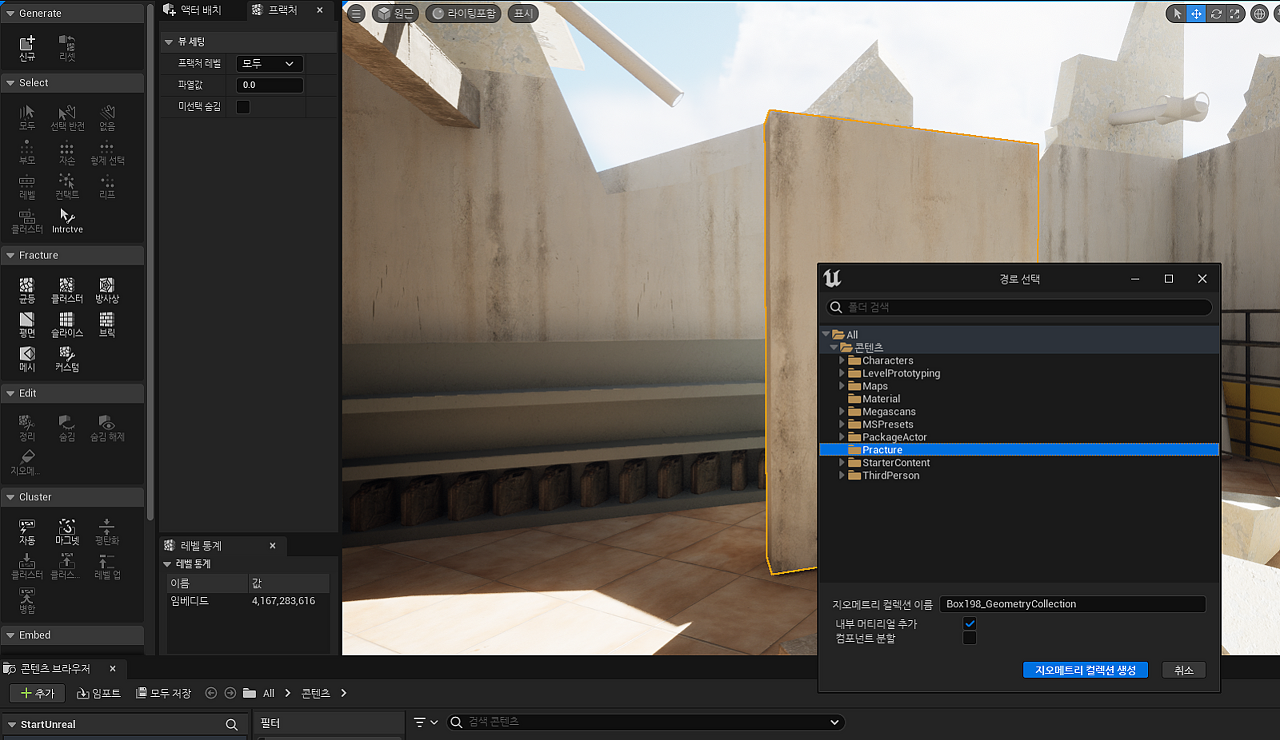The image size is (1280, 740).
Task: Click the 형제 선택 (Siblings) icon
Action: click(x=107, y=151)
